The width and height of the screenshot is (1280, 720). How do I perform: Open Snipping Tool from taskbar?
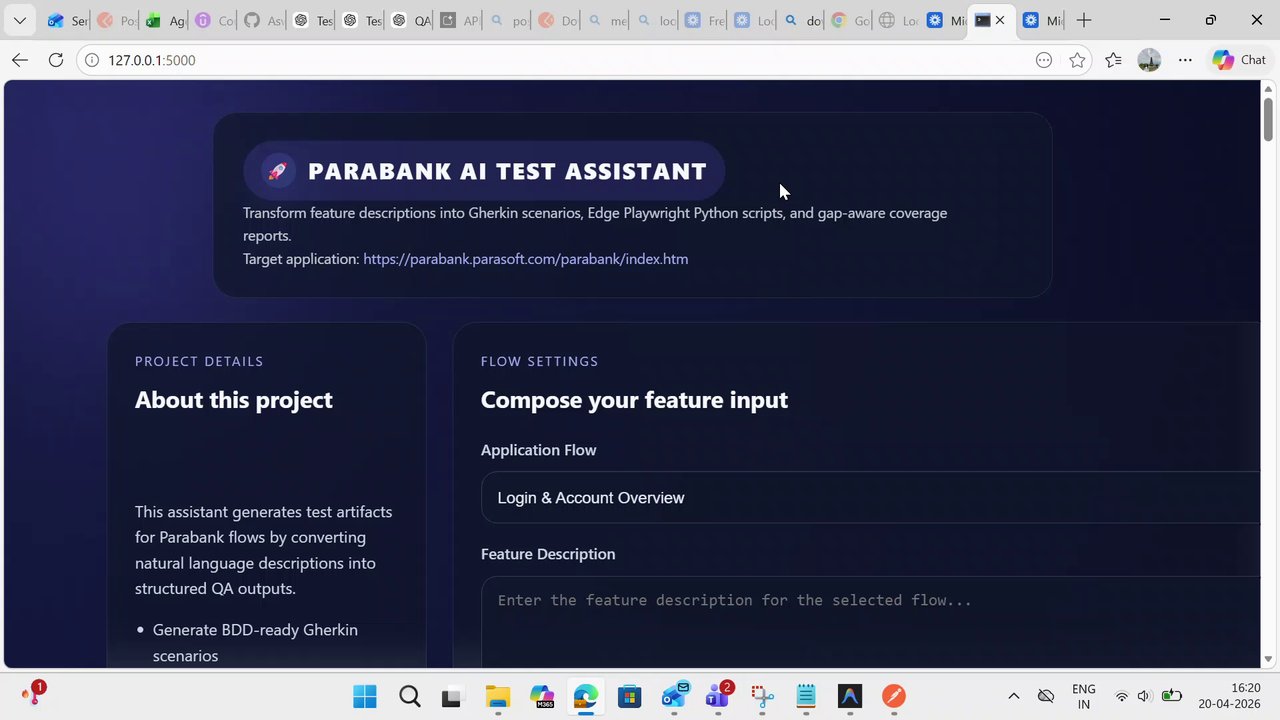point(762,696)
